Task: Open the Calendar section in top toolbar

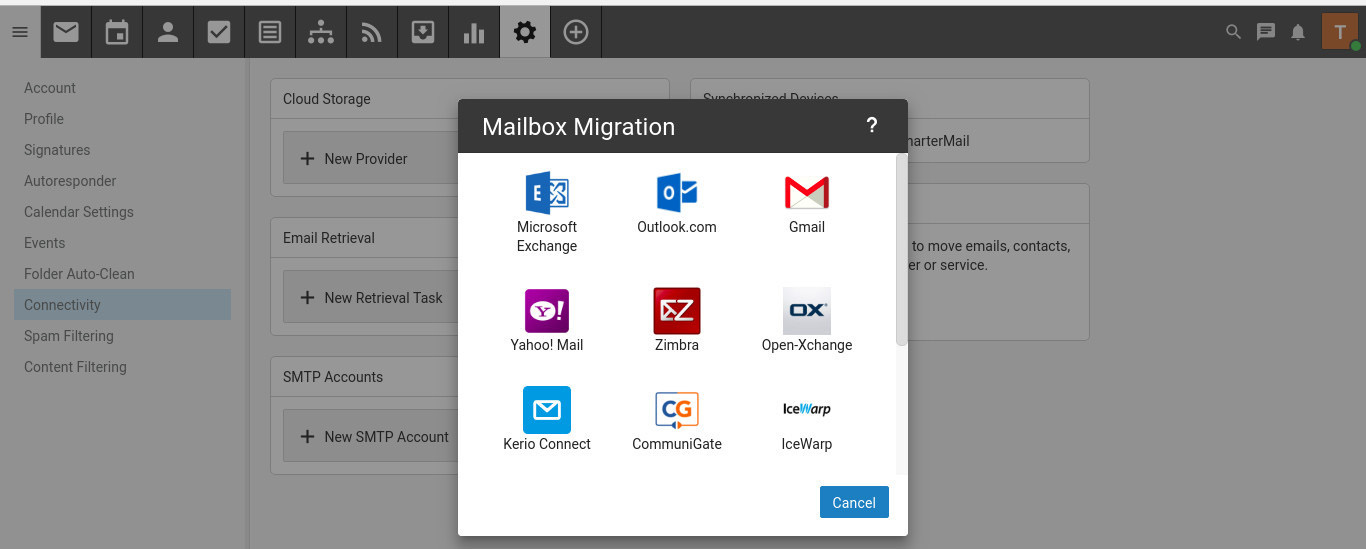Action: point(117,32)
